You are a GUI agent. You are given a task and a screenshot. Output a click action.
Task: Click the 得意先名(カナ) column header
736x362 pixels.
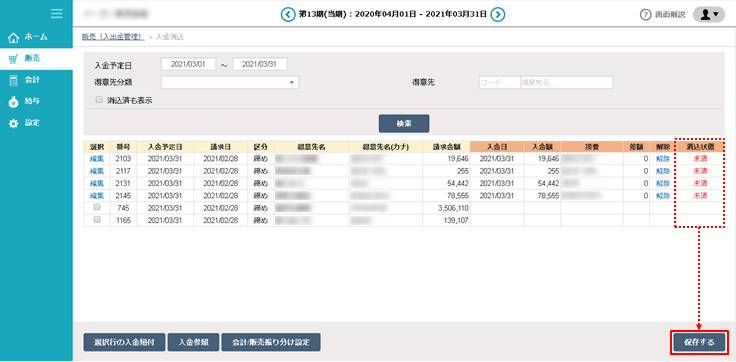[x=385, y=146]
